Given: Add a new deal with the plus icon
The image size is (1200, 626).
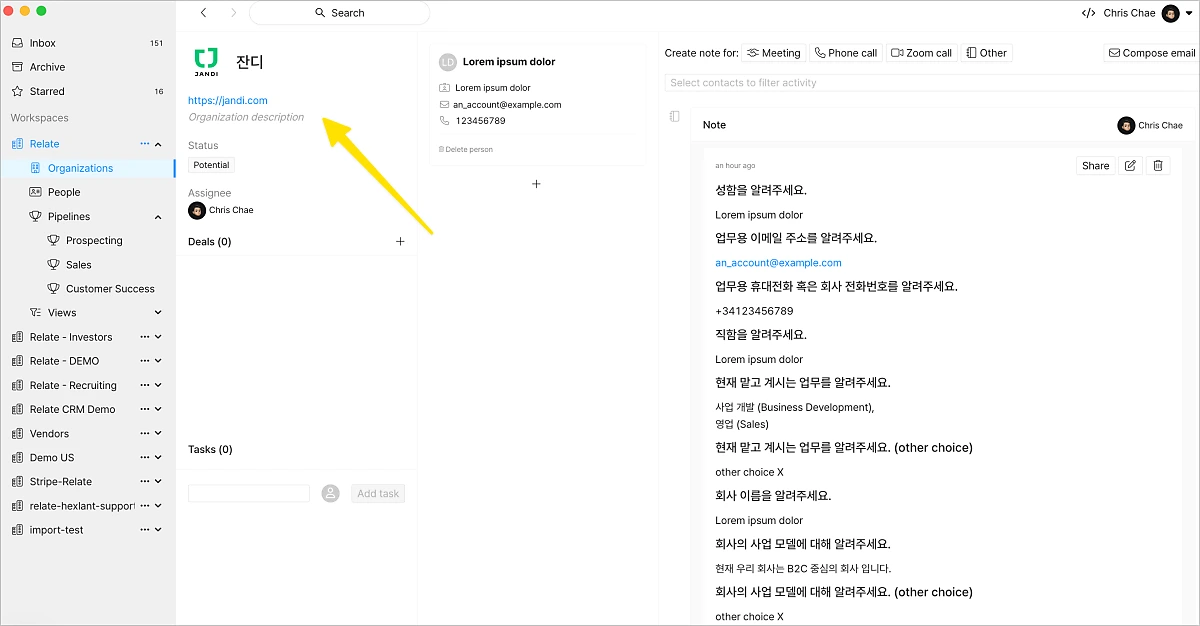Looking at the screenshot, I should click(400, 241).
